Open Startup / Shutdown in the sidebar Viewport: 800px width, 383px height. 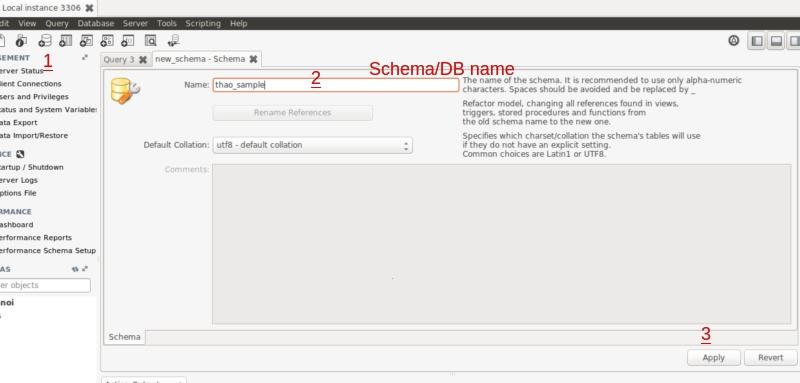(32, 167)
